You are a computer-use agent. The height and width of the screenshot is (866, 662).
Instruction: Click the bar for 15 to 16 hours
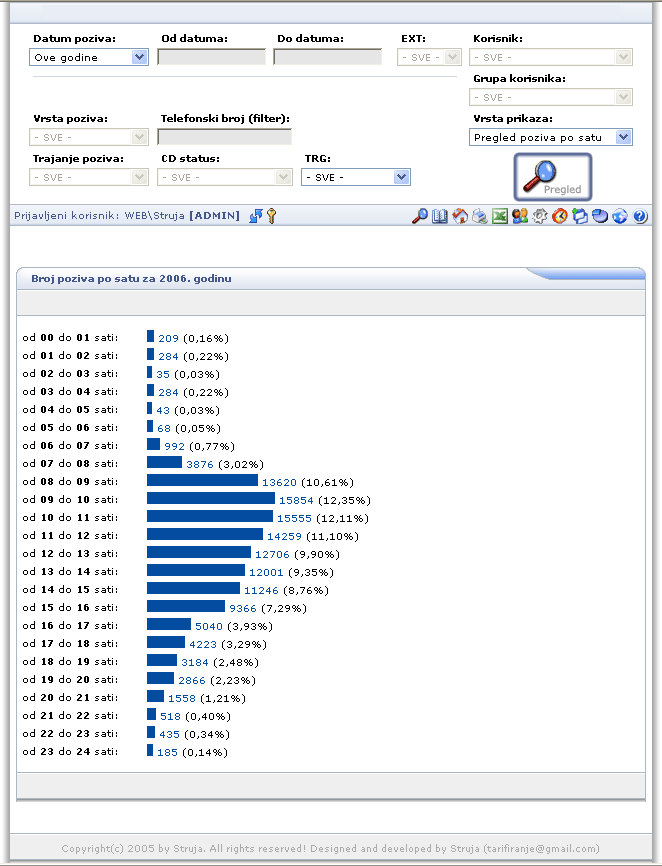coord(186,606)
